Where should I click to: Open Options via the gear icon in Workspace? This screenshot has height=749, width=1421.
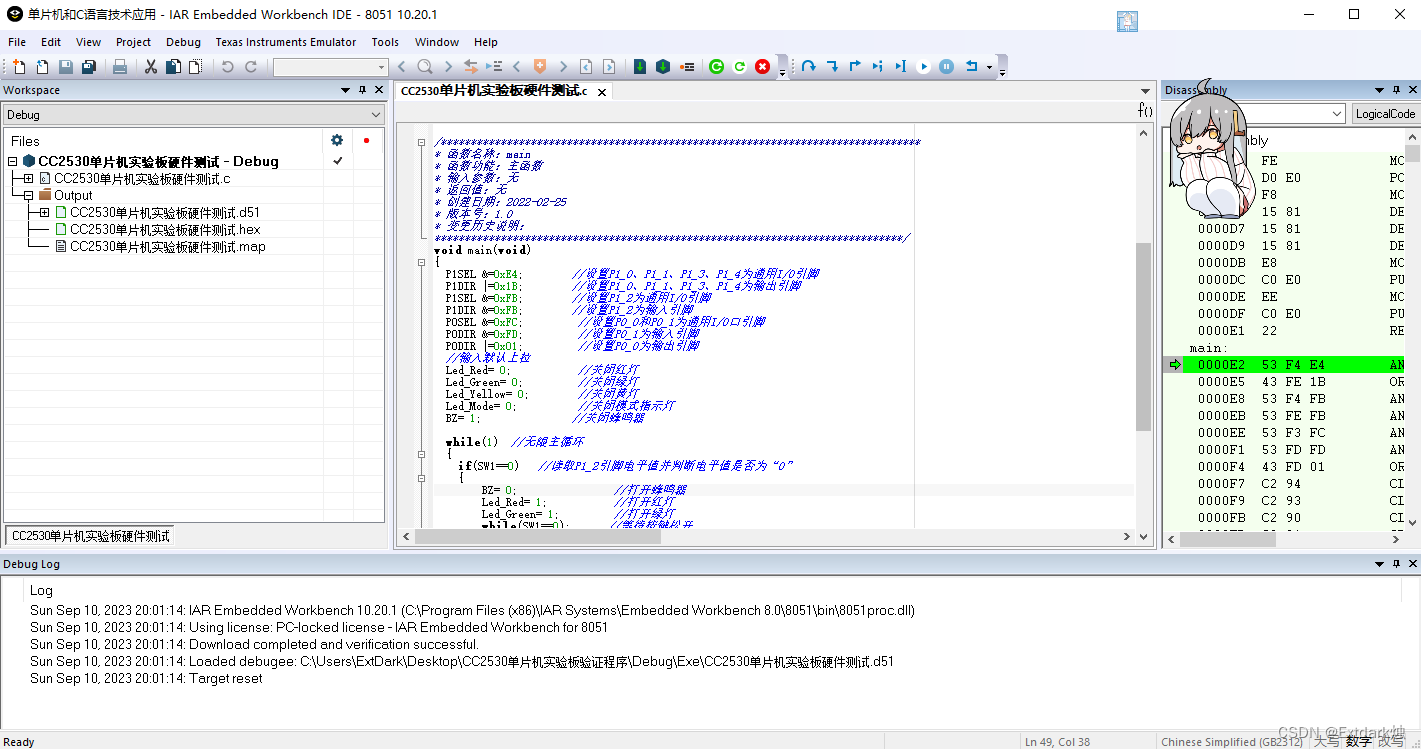[337, 140]
